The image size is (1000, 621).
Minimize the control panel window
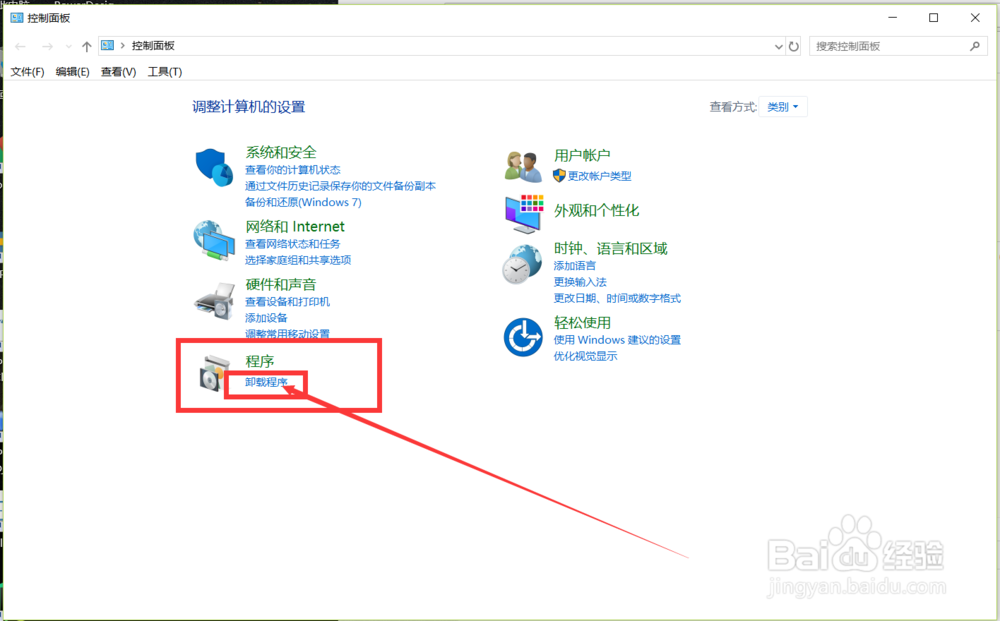click(x=893, y=18)
